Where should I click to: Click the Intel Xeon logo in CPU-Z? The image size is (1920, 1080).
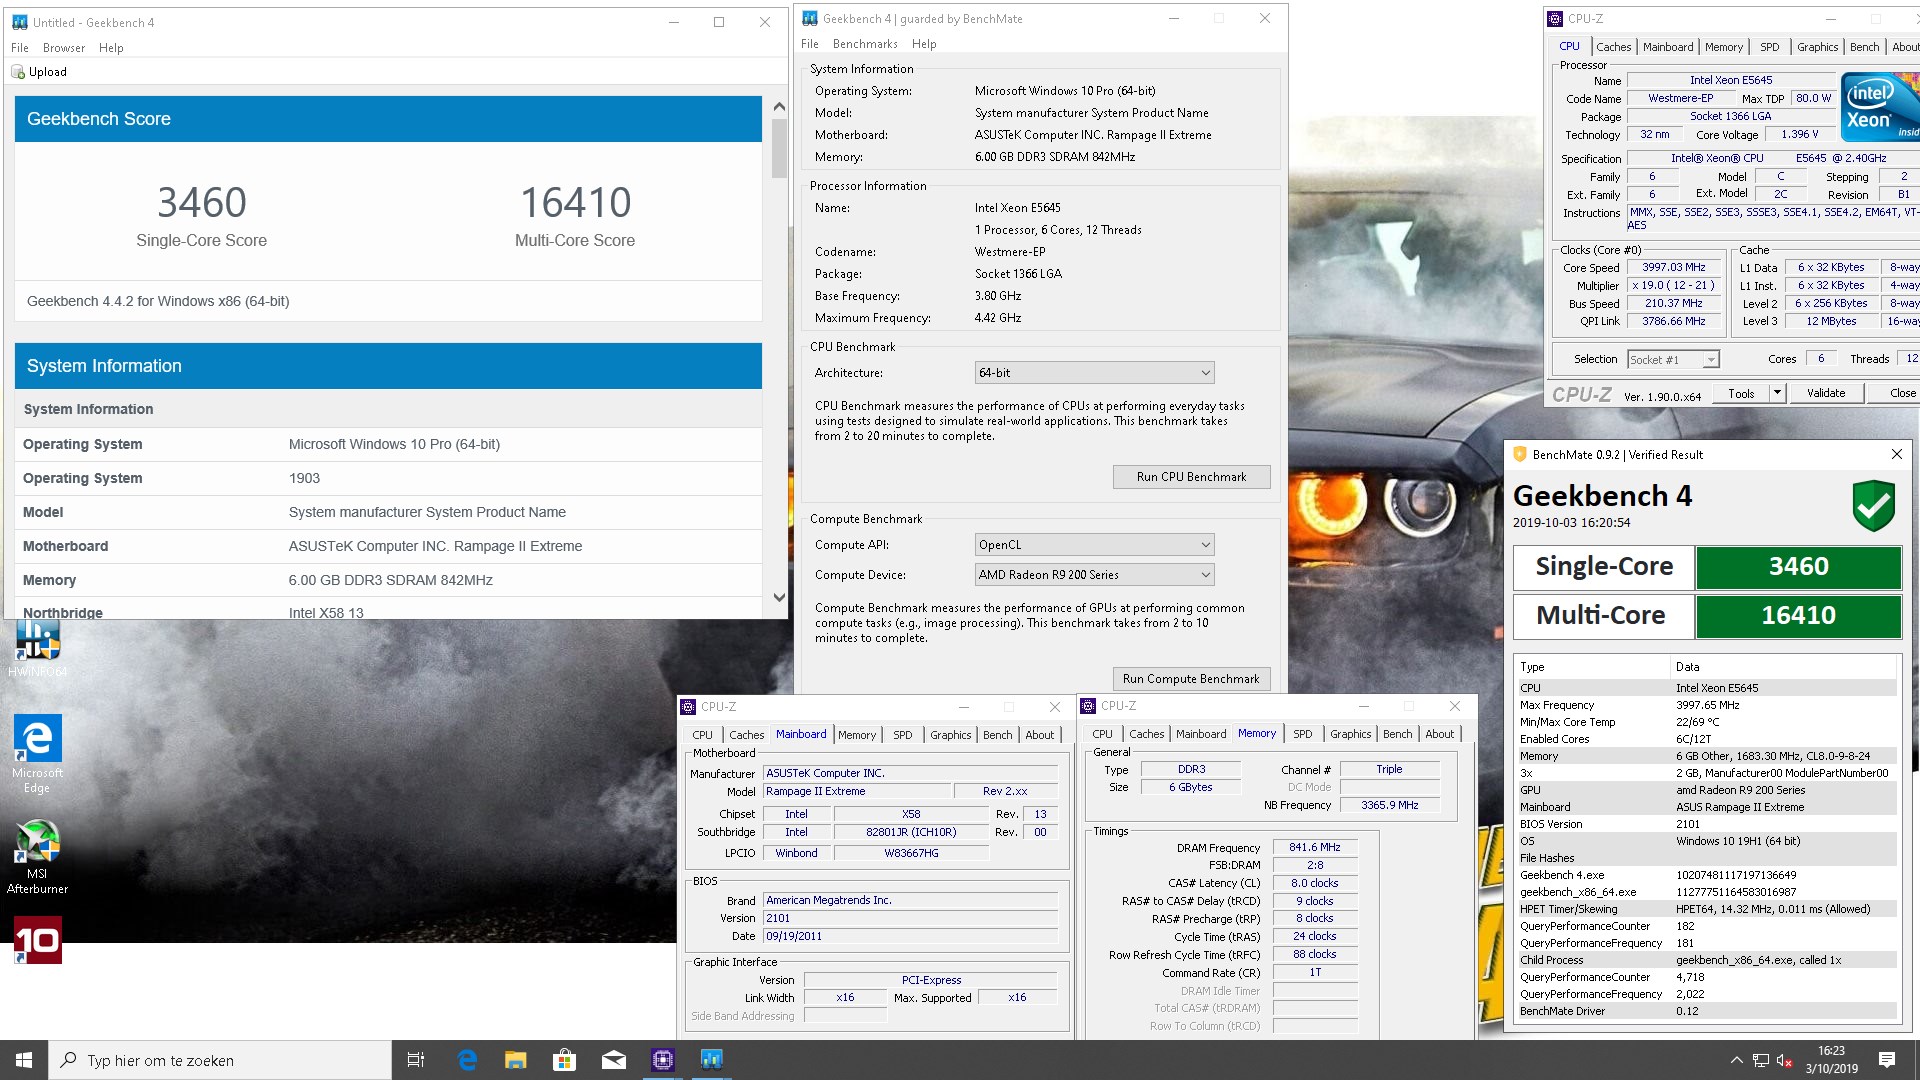pos(1880,106)
